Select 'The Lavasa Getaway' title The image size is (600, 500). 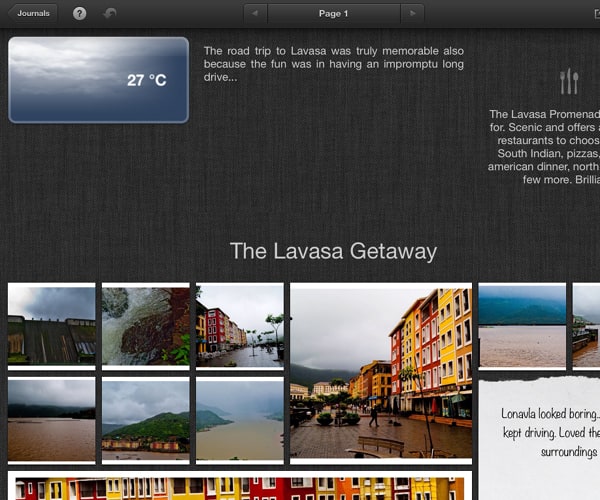pos(333,251)
